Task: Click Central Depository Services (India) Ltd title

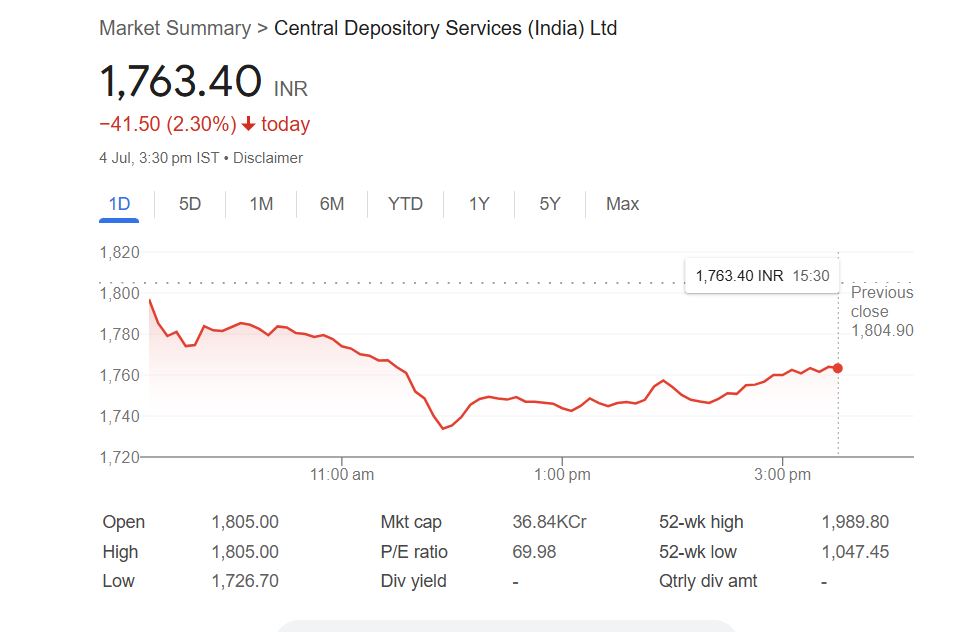Action: click(x=445, y=28)
